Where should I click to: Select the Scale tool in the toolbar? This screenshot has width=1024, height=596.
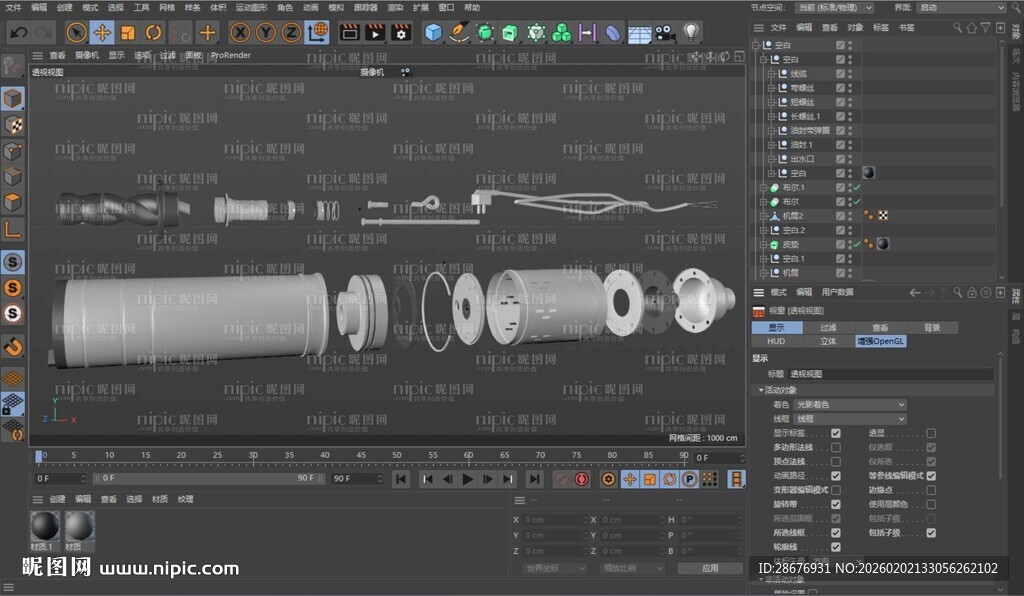click(127, 32)
